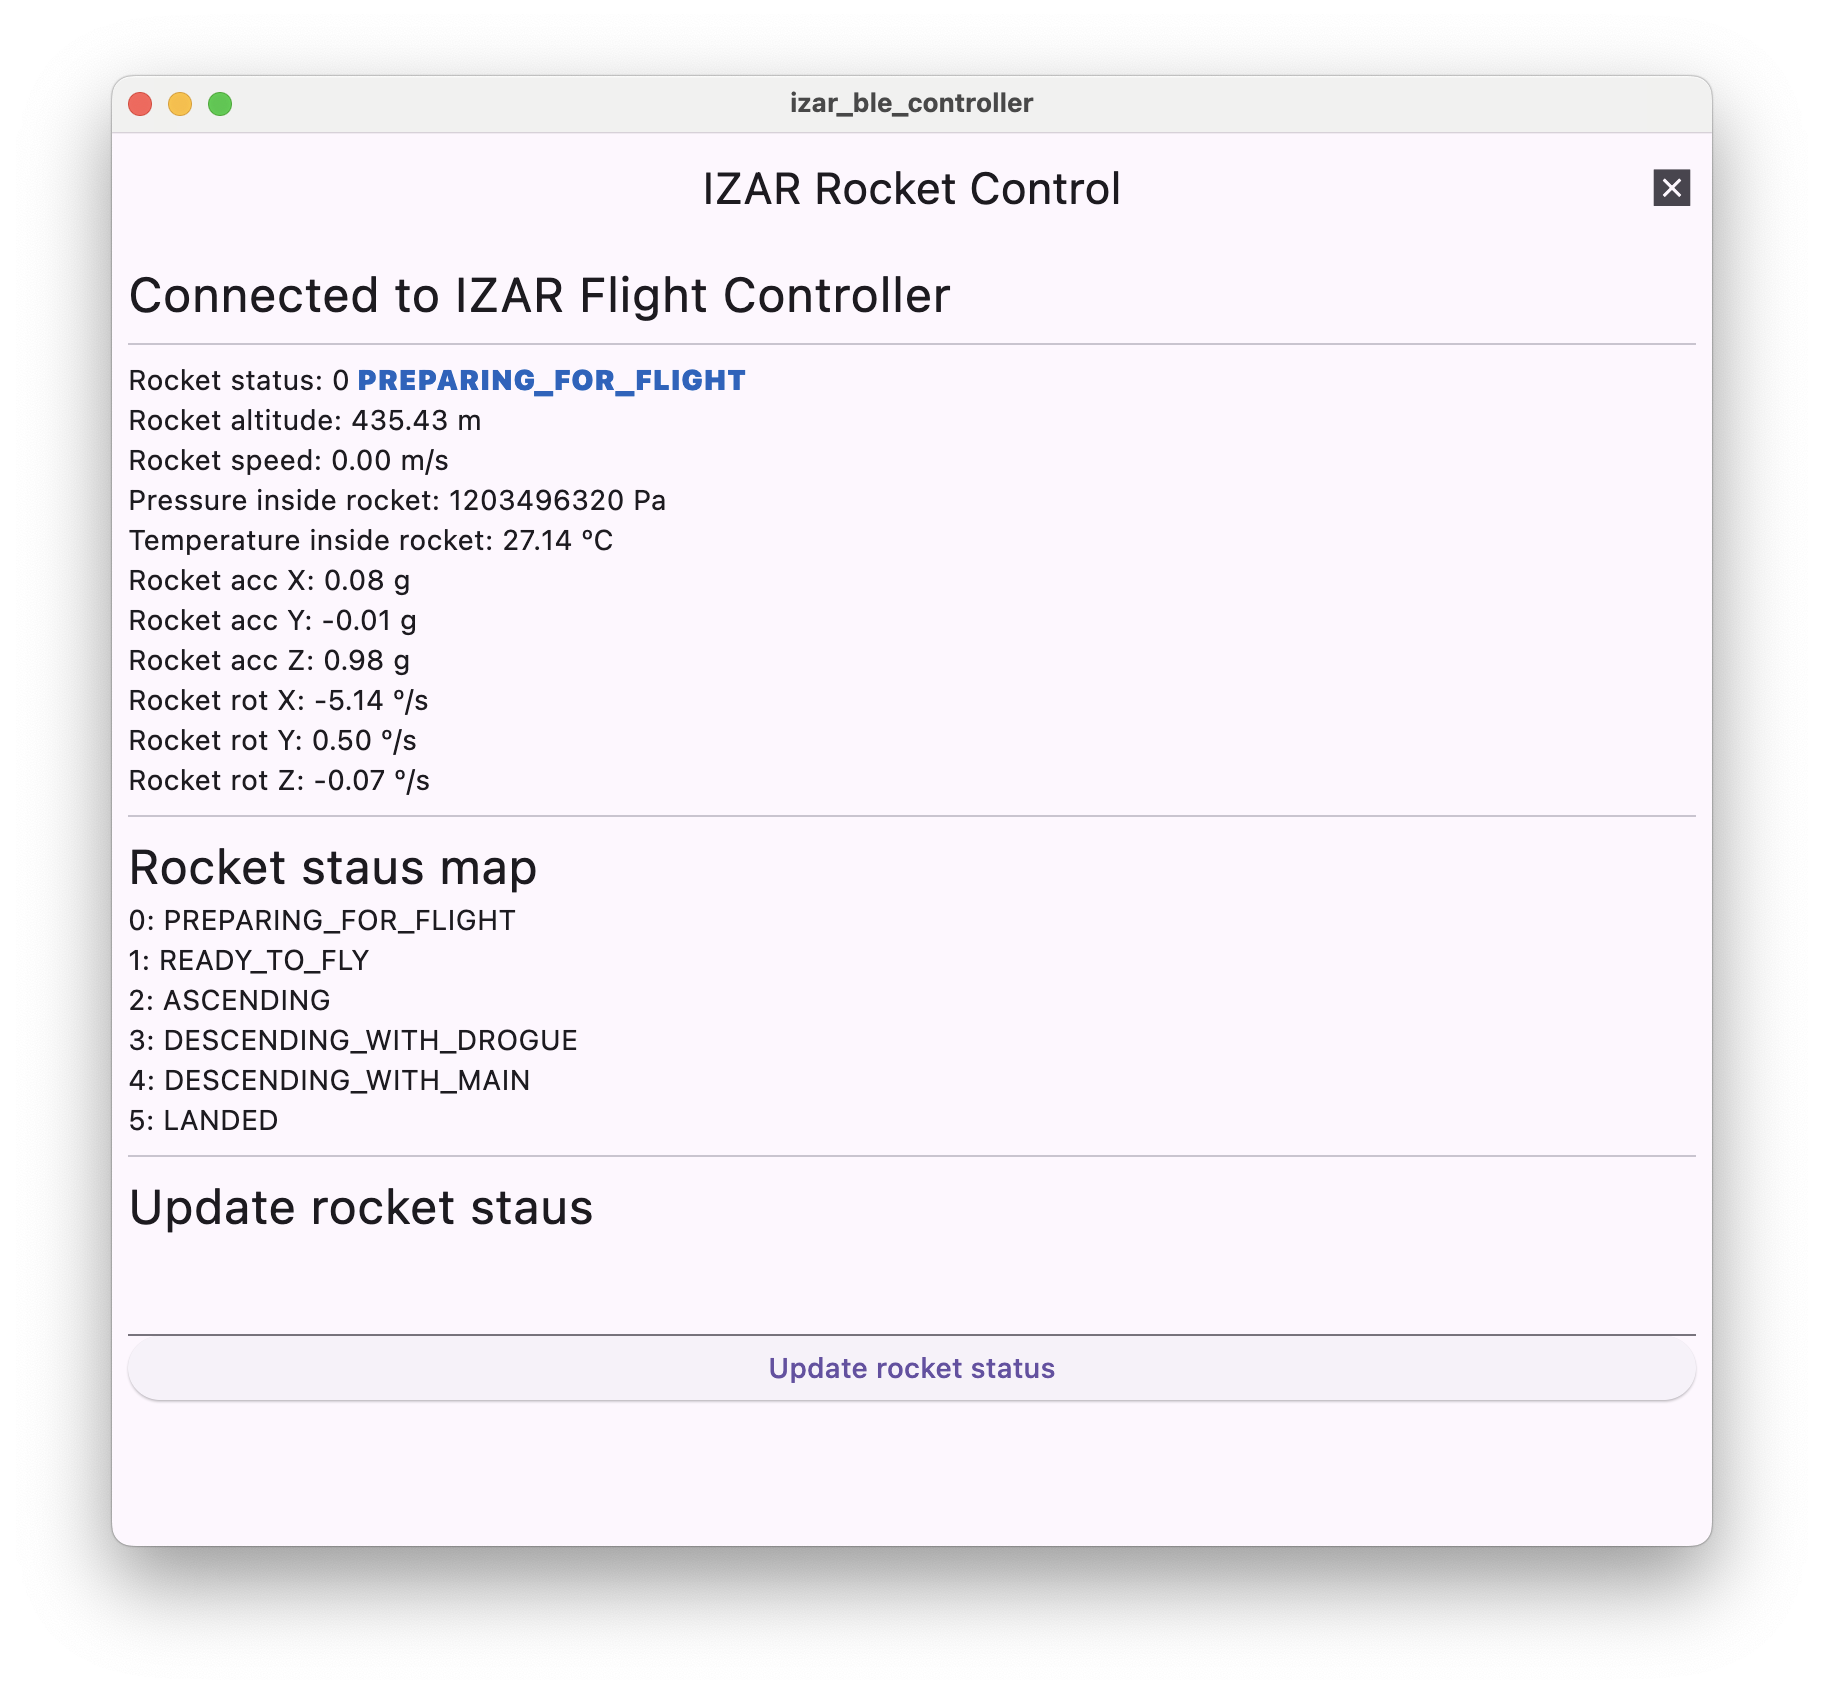Click the Update rocket status button
Viewport: 1824px width, 1694px height.
click(911, 1368)
